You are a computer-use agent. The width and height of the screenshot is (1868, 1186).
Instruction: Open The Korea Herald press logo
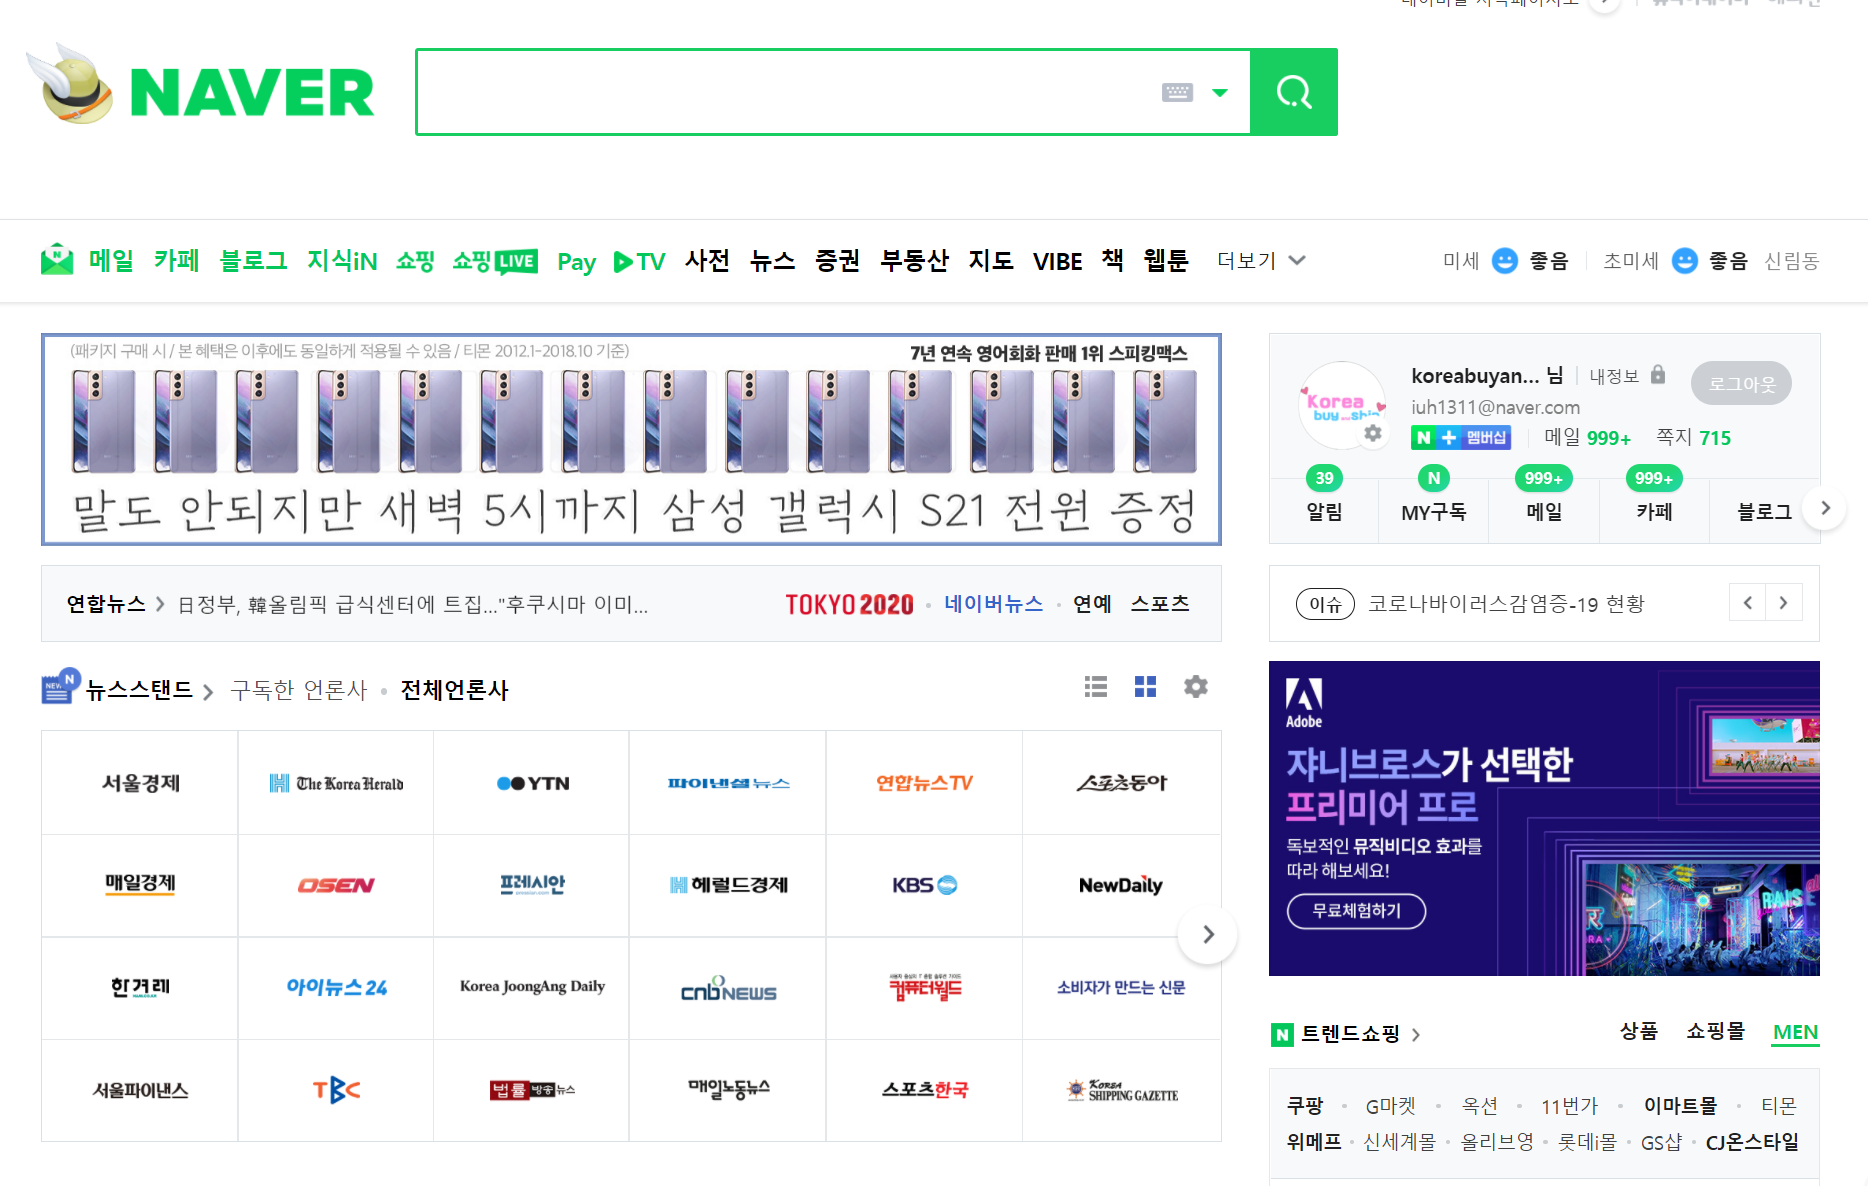[336, 783]
